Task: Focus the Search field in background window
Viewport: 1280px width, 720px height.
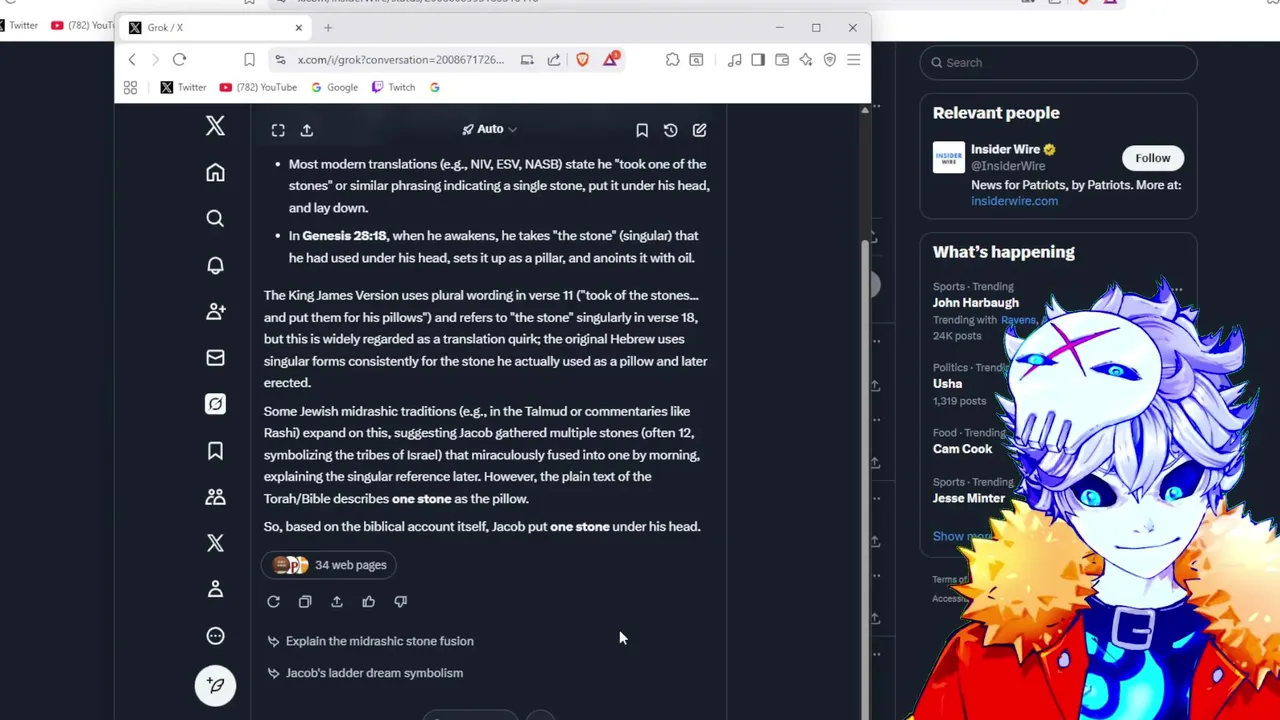Action: tap(1058, 63)
